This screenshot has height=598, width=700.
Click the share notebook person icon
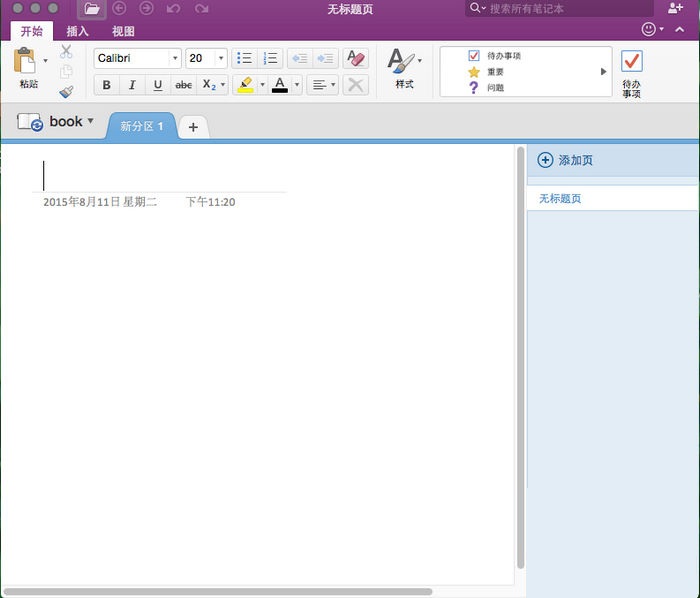(675, 8)
